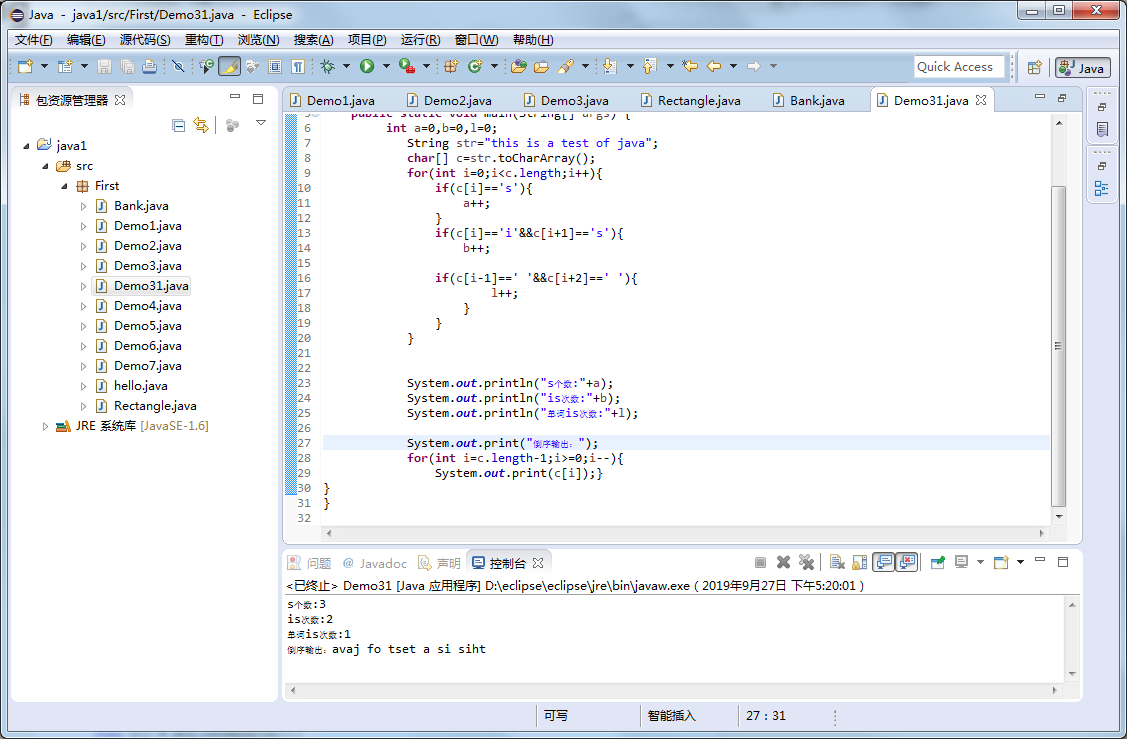Toggle Link with Editor in the package explorer
The height and width of the screenshot is (739, 1127).
point(201,126)
